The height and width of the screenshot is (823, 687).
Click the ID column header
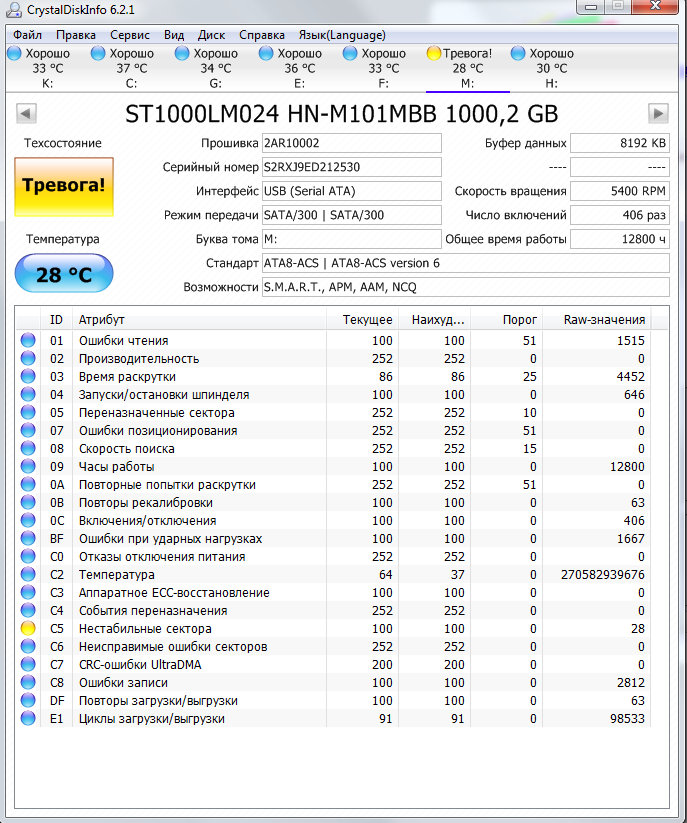coord(56,320)
